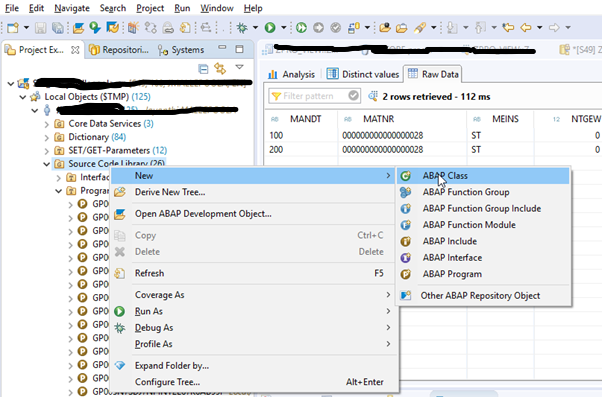Click the New wizard toolbar icon

tap(13, 28)
